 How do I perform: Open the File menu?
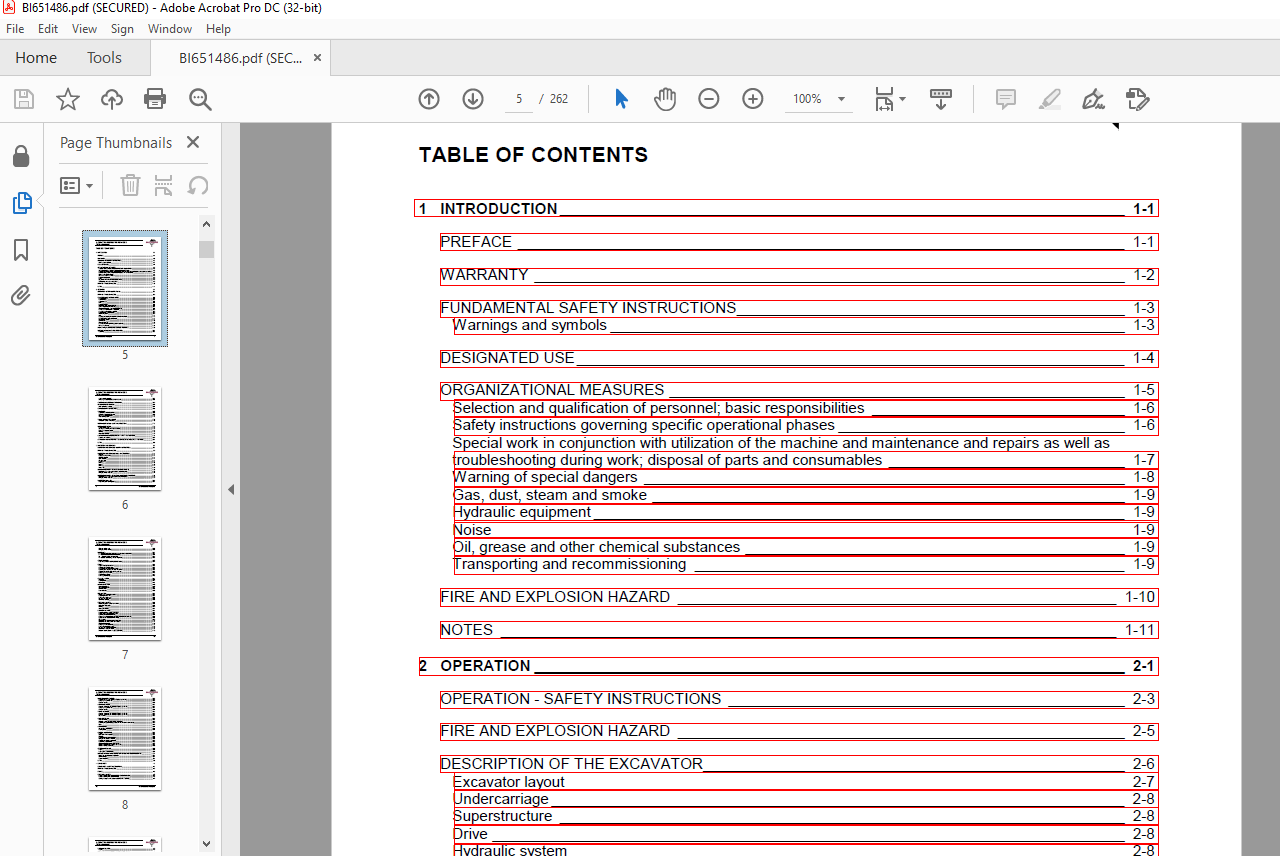tap(15, 29)
